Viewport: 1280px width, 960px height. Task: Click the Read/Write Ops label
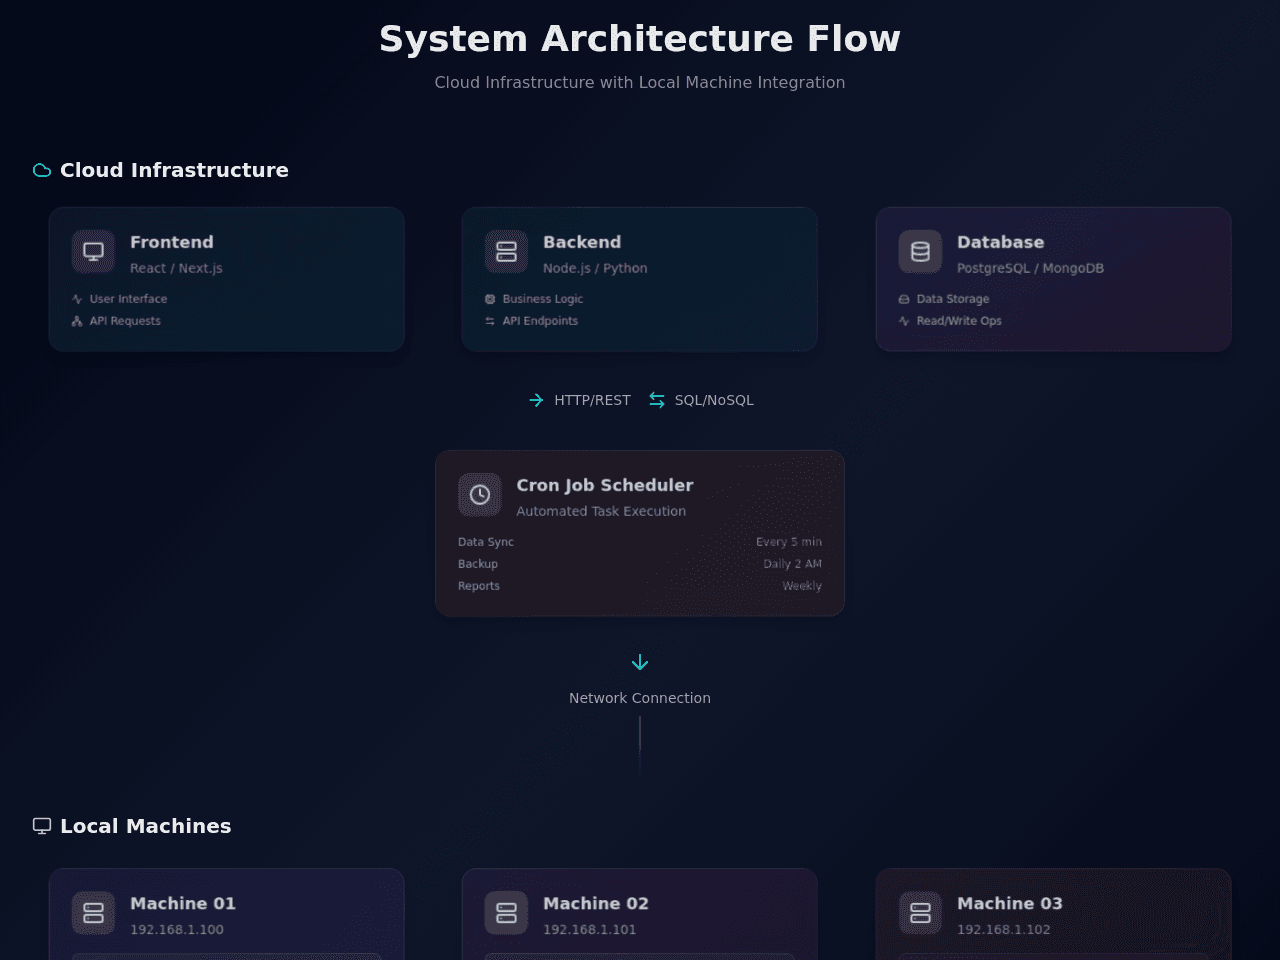coord(959,321)
